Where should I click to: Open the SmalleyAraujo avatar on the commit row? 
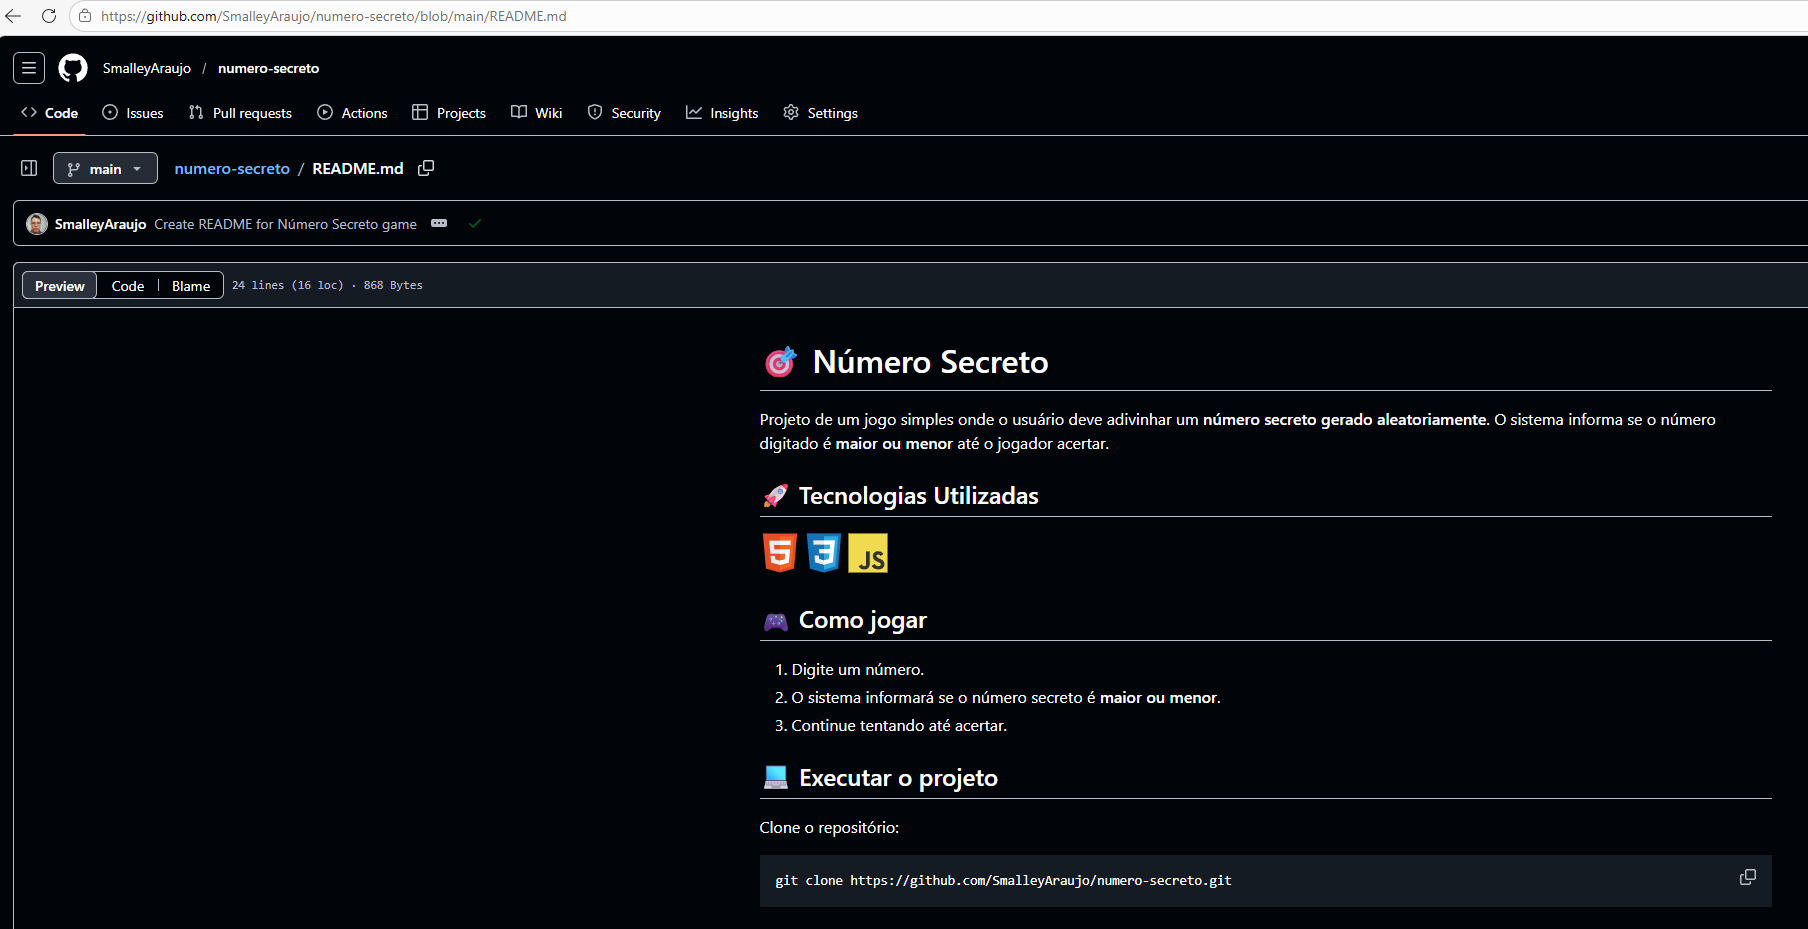coord(37,224)
